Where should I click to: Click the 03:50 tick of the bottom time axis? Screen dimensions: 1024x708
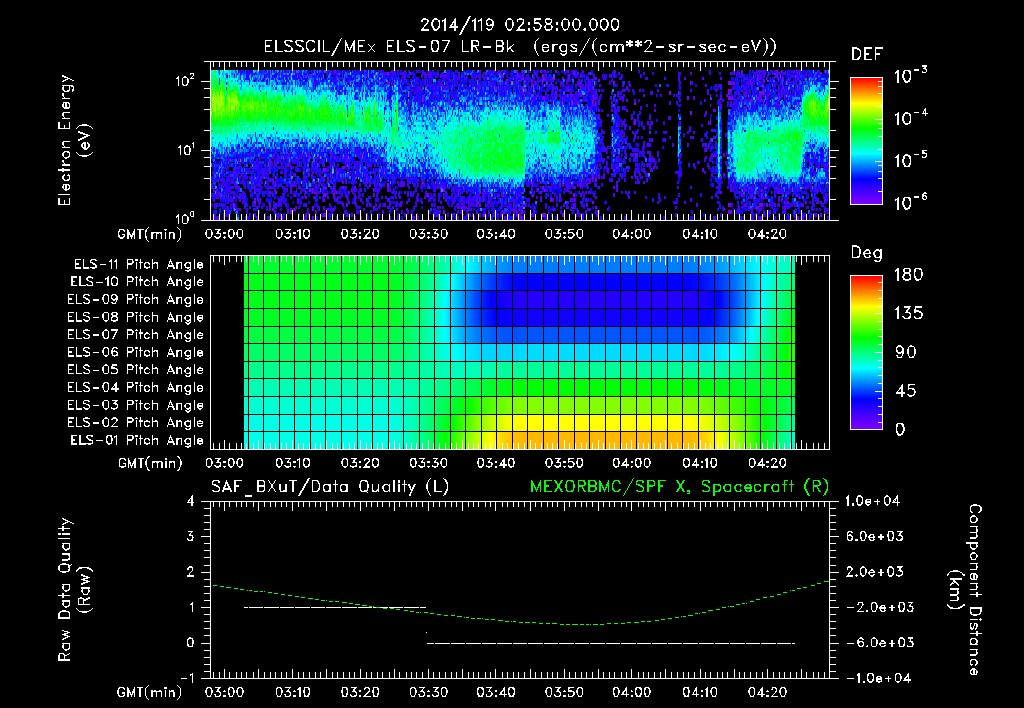[564, 692]
